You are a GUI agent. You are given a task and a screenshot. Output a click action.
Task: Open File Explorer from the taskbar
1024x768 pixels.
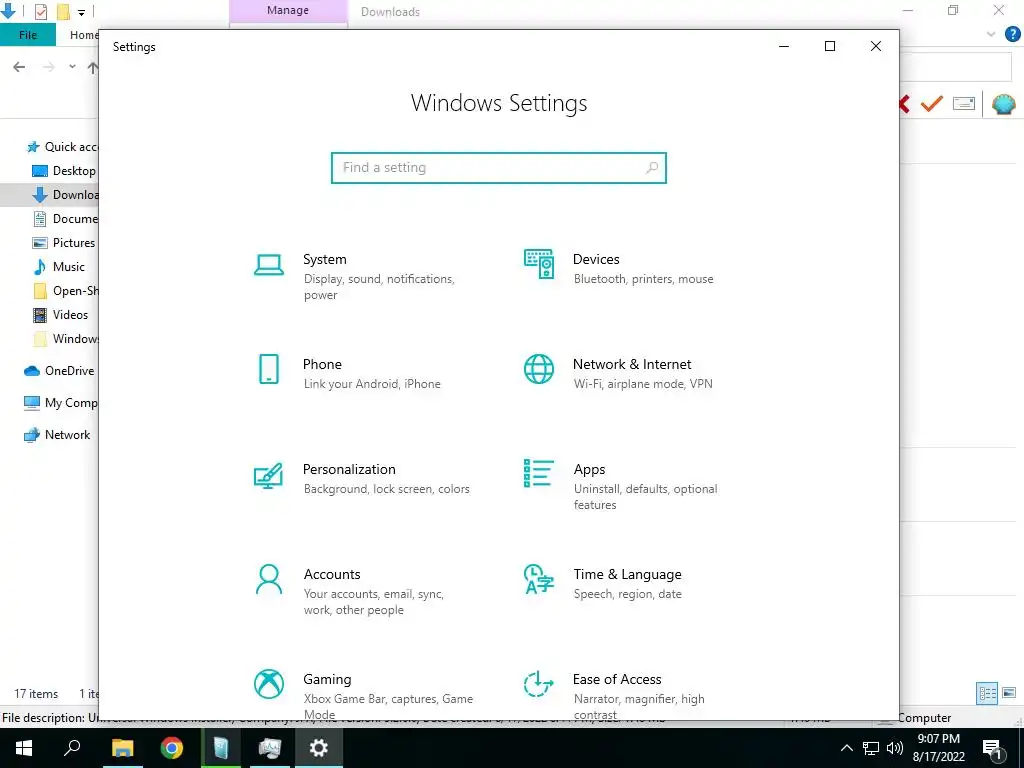(x=122, y=748)
